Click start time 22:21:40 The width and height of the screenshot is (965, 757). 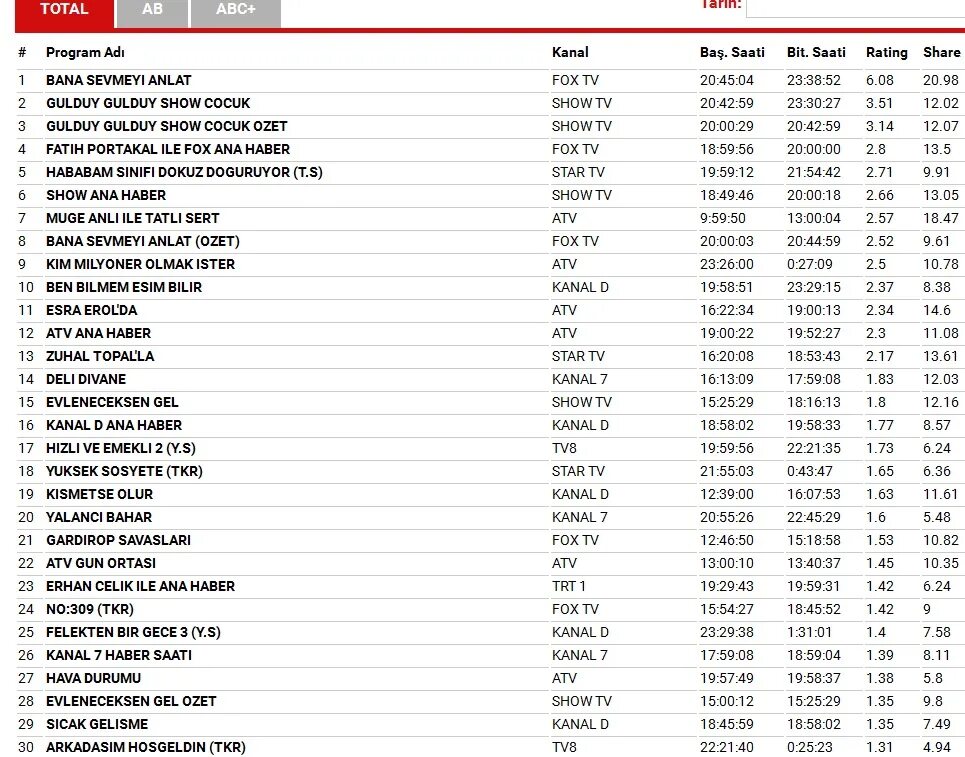coord(727,747)
